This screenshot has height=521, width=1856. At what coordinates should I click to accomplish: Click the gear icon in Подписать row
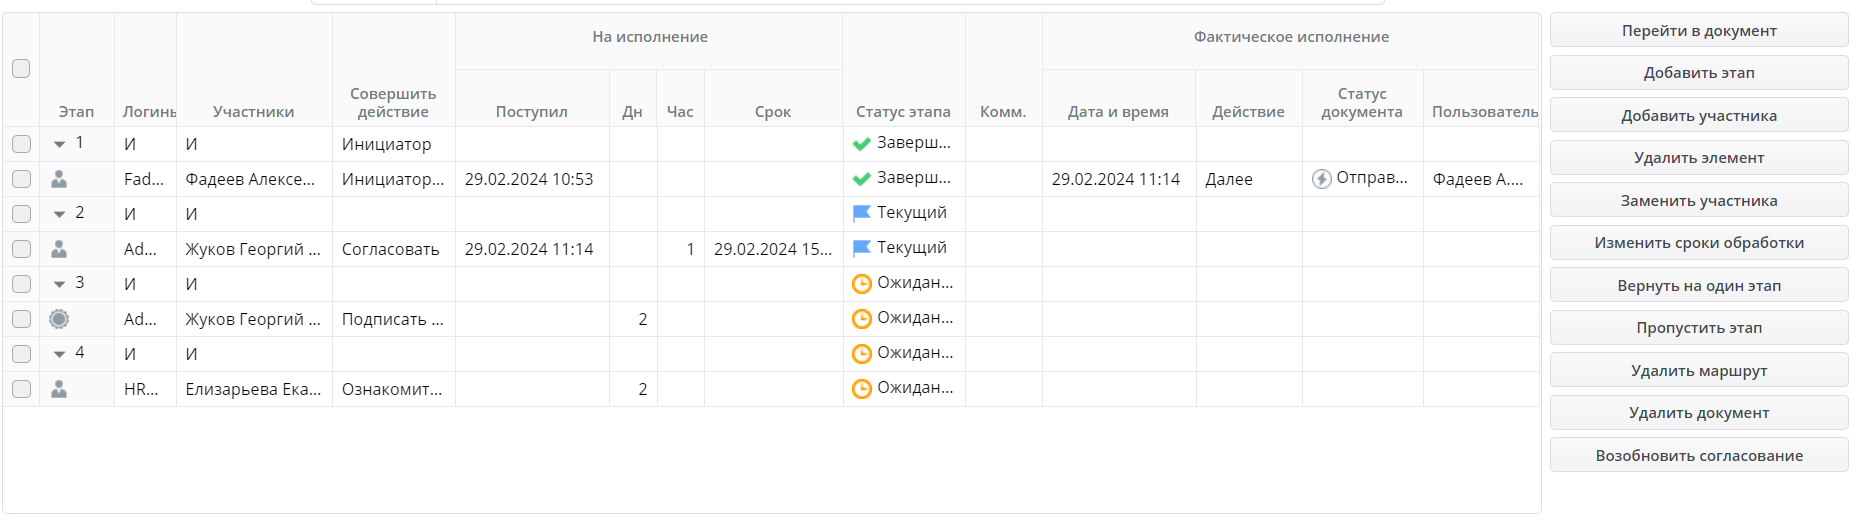[x=59, y=319]
